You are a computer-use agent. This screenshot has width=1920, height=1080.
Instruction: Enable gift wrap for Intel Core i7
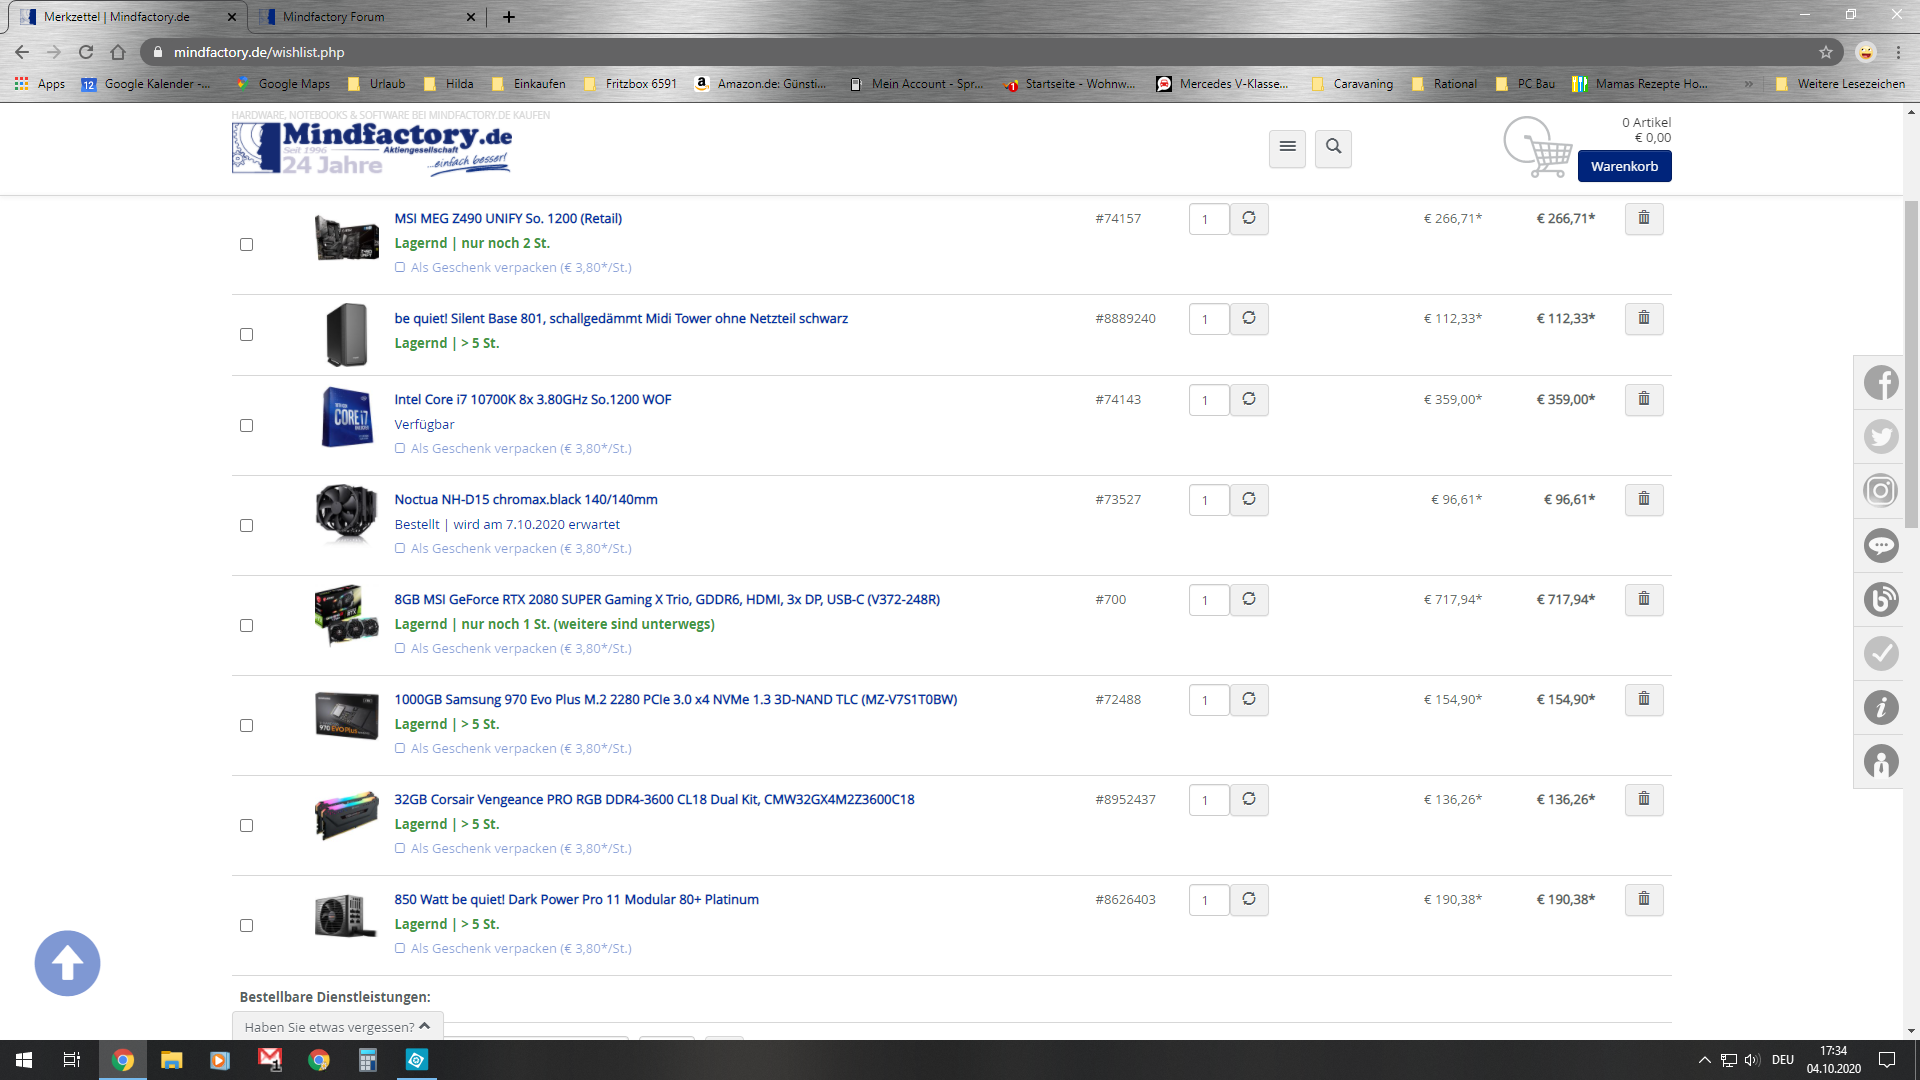click(400, 448)
